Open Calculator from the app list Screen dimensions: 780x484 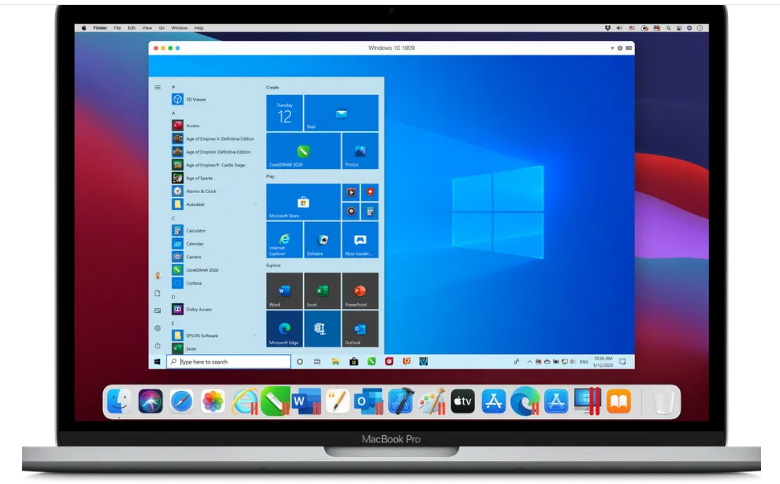click(x=189, y=231)
